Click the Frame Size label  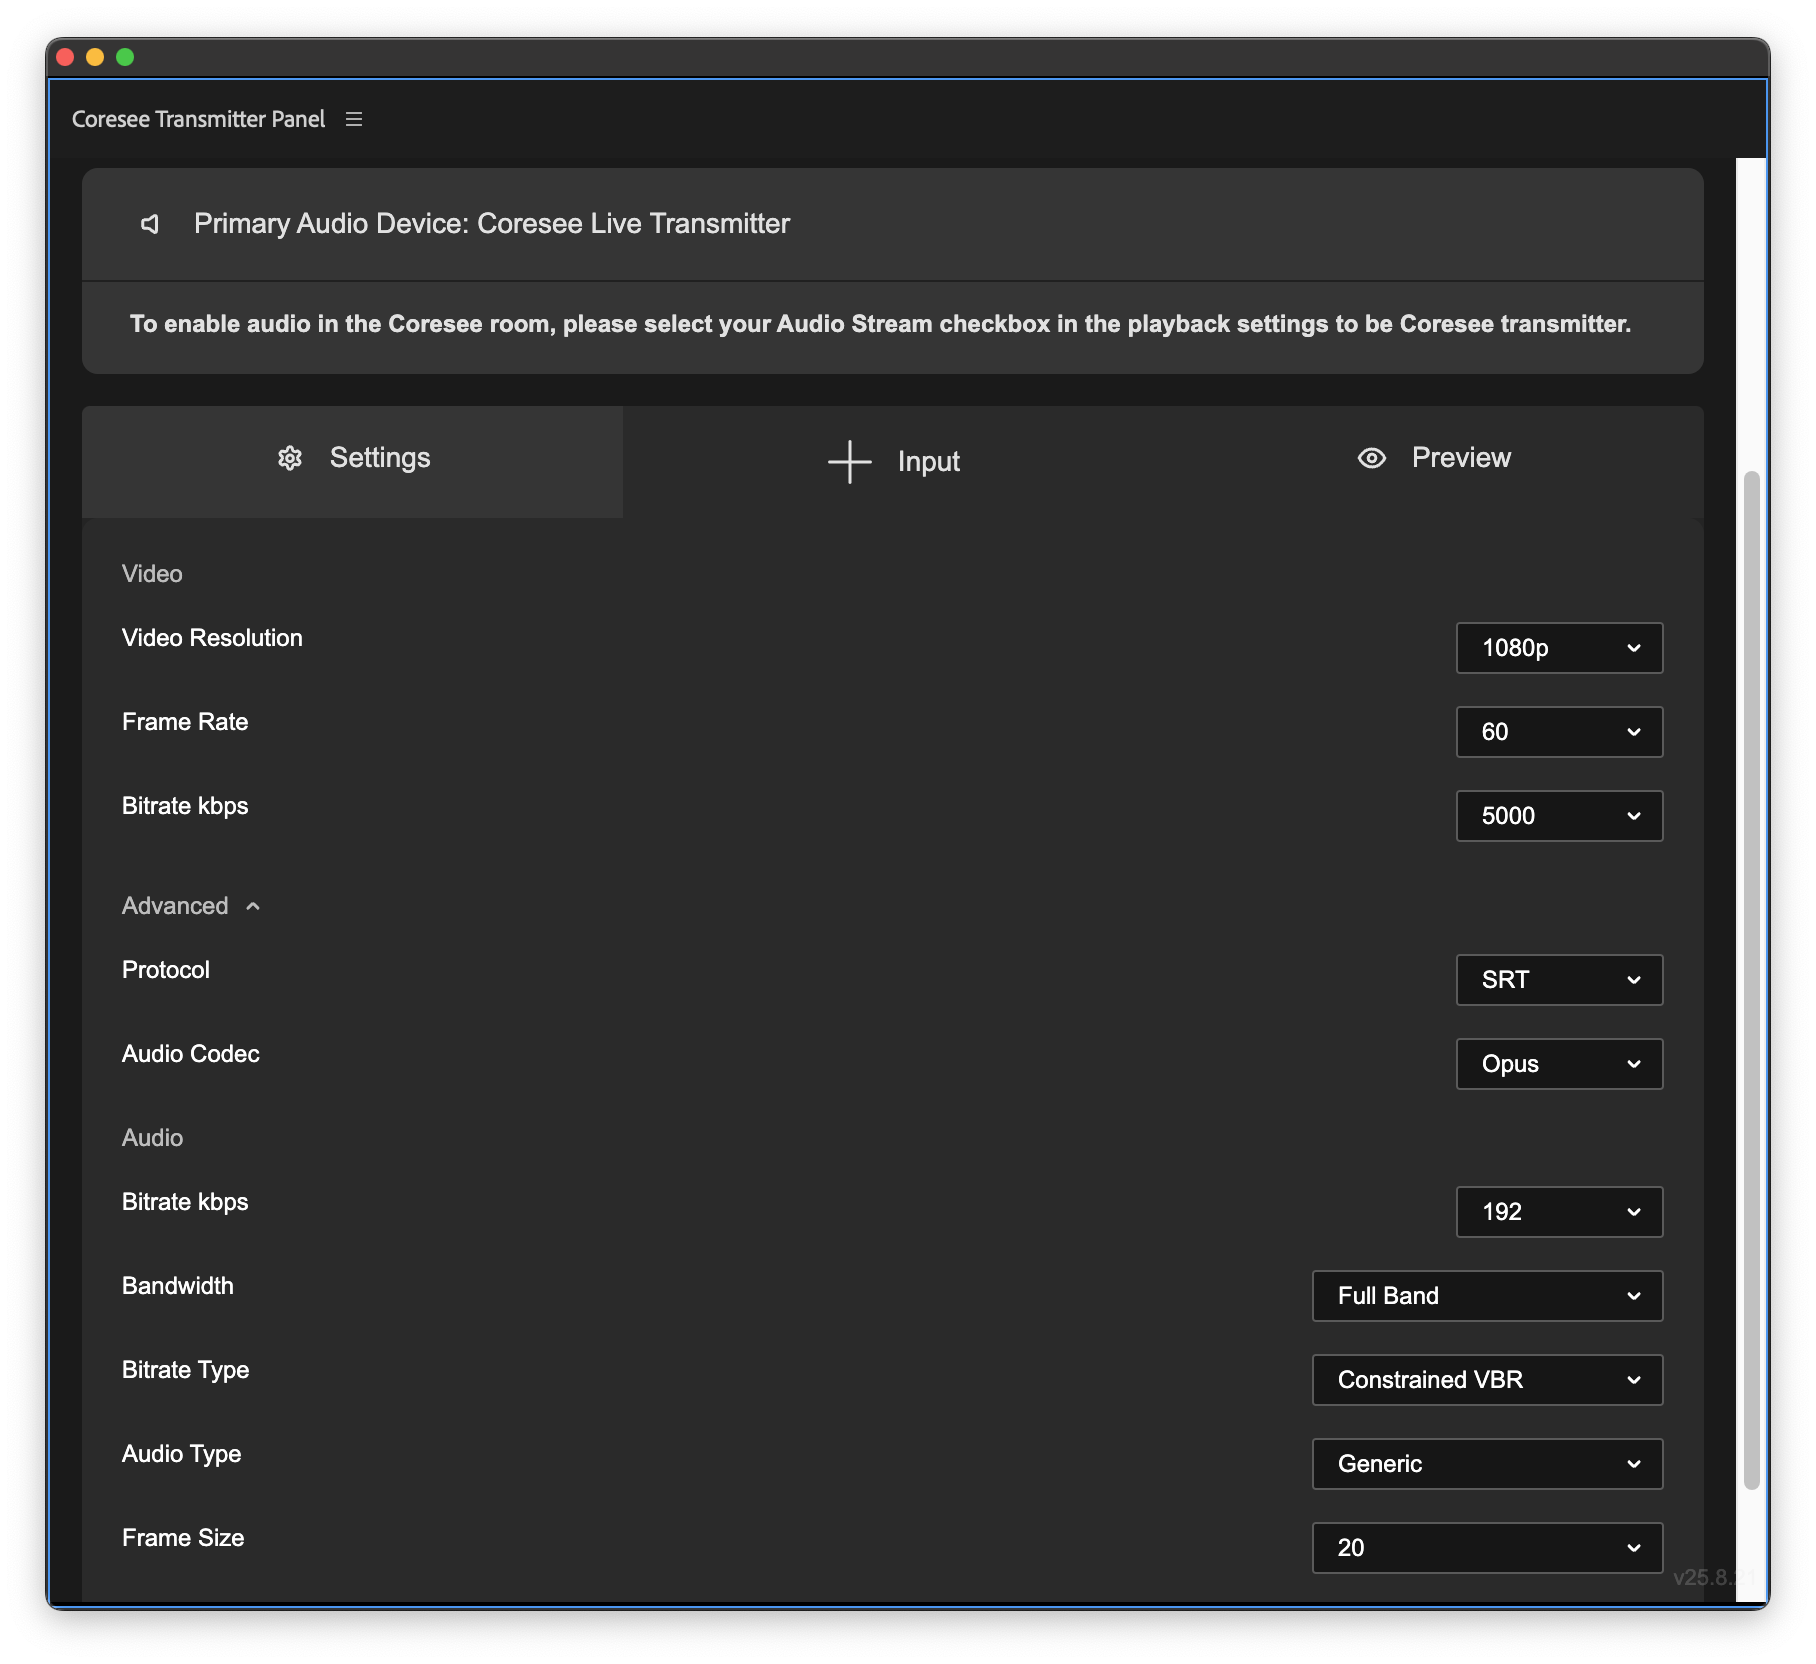point(183,1538)
